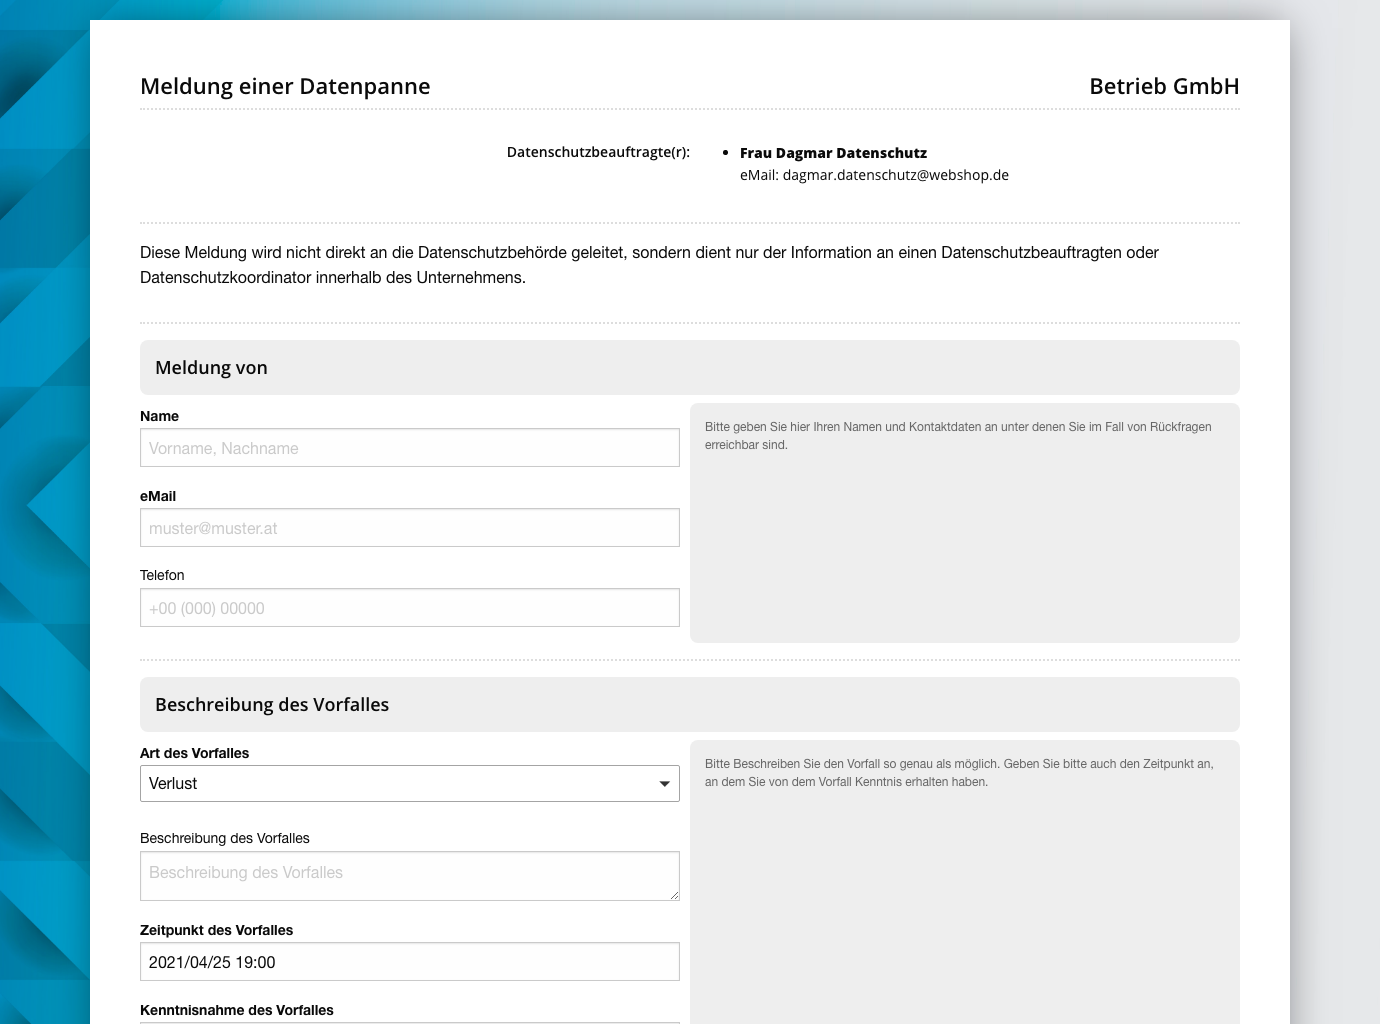Click the Name input field
Screen dimensions: 1380x1024
tap(410, 447)
